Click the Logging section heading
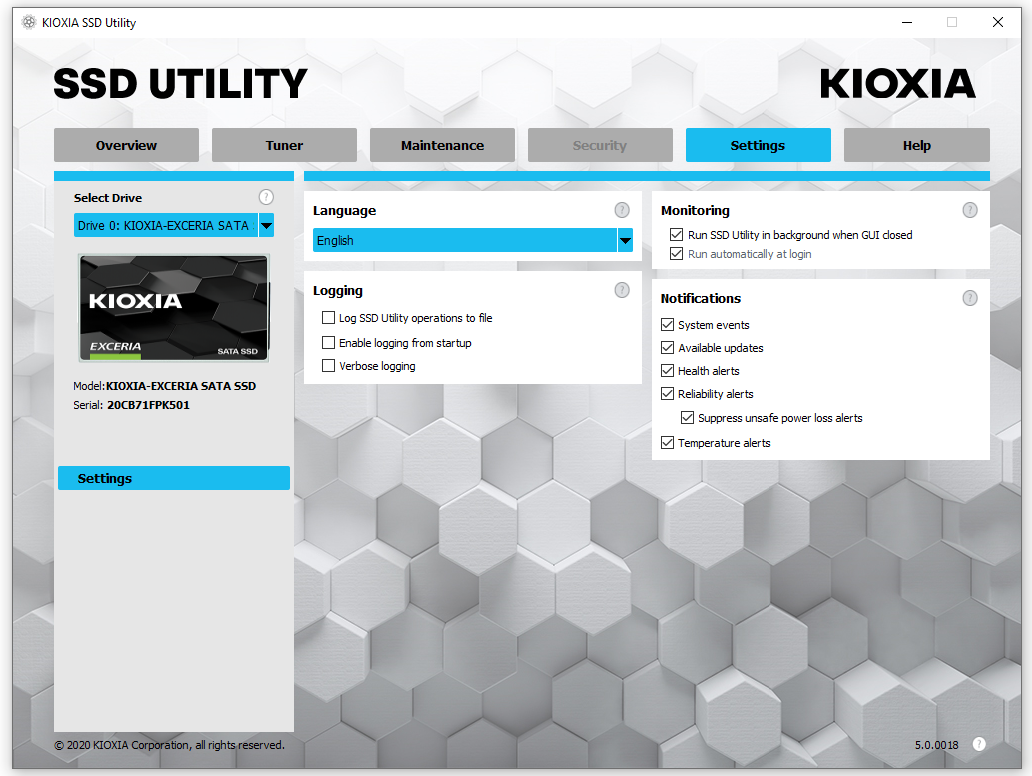Image resolution: width=1032 pixels, height=776 pixels. (338, 291)
